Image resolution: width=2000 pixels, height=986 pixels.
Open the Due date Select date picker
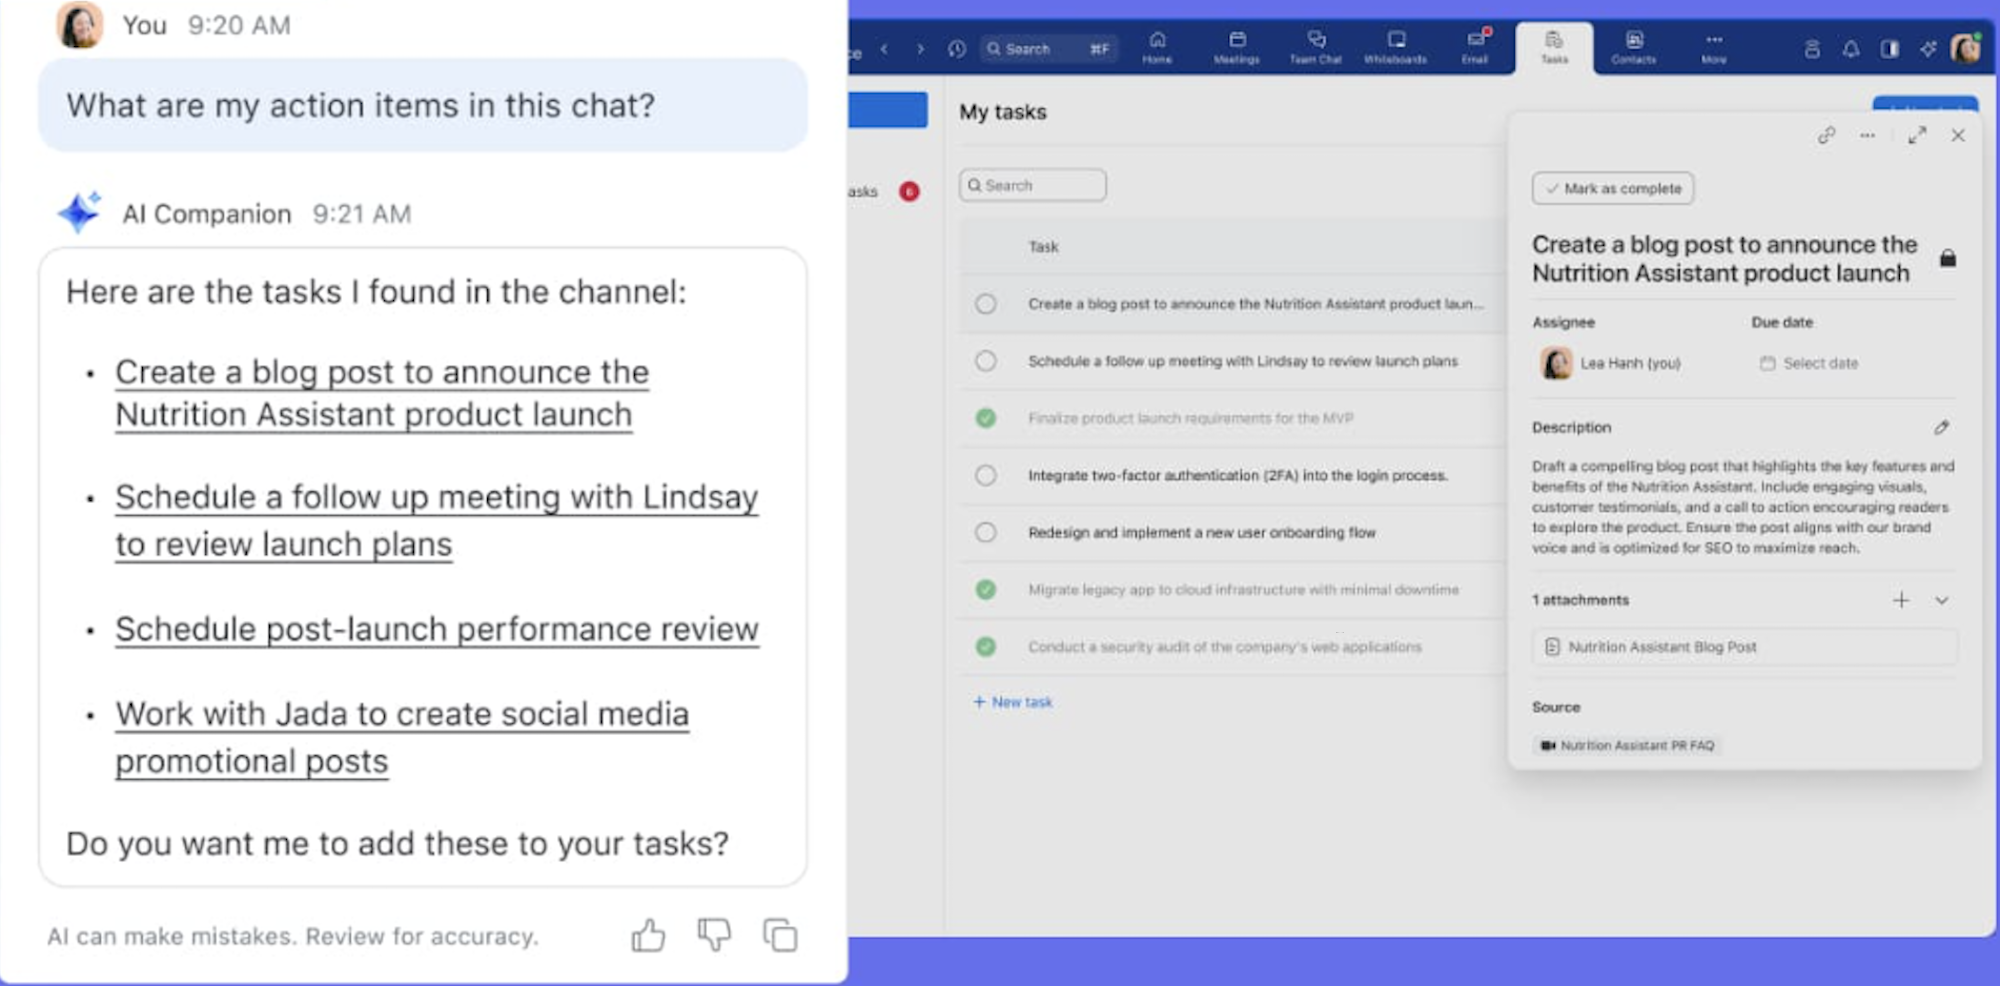tap(1809, 363)
